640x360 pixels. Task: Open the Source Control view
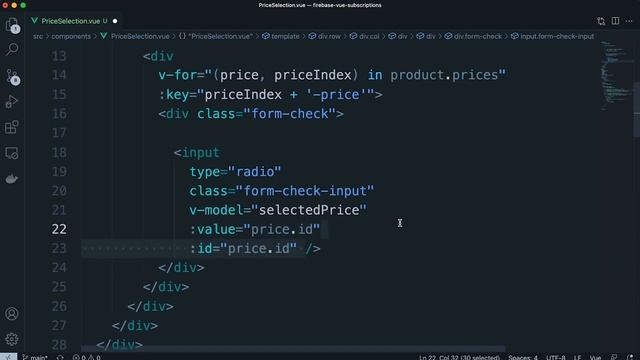click(12, 76)
